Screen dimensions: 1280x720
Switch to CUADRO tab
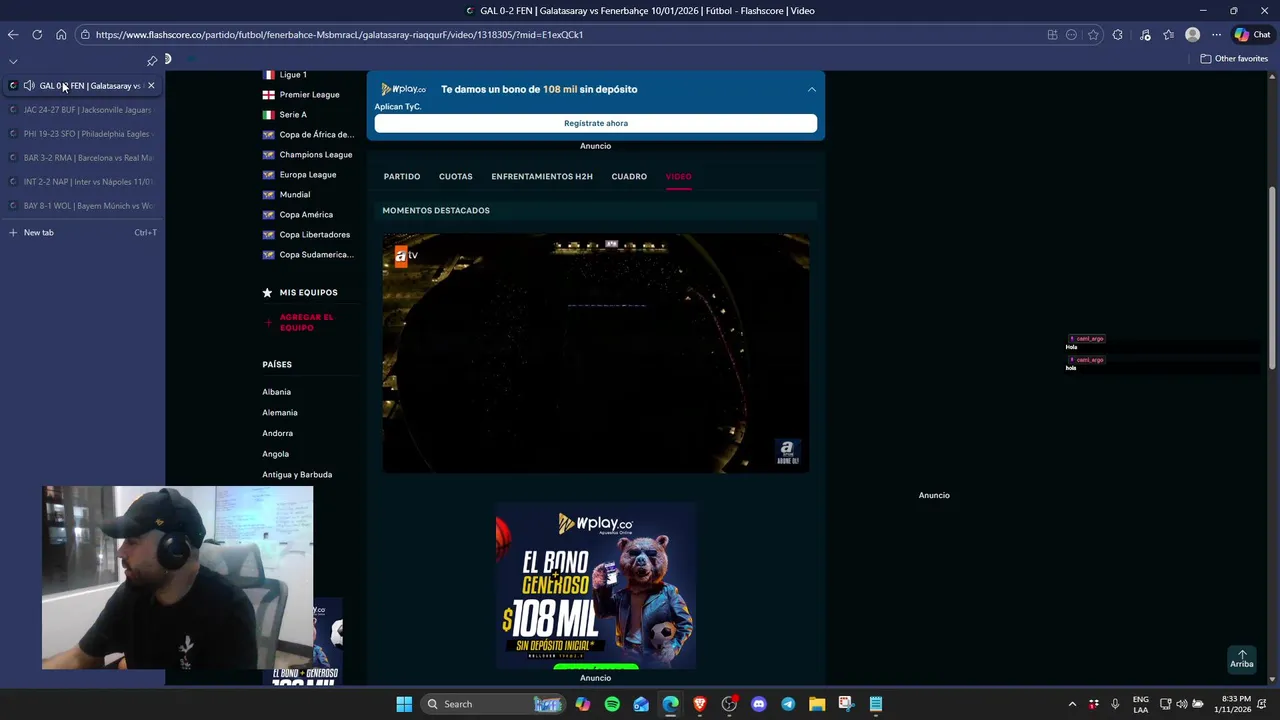(629, 177)
